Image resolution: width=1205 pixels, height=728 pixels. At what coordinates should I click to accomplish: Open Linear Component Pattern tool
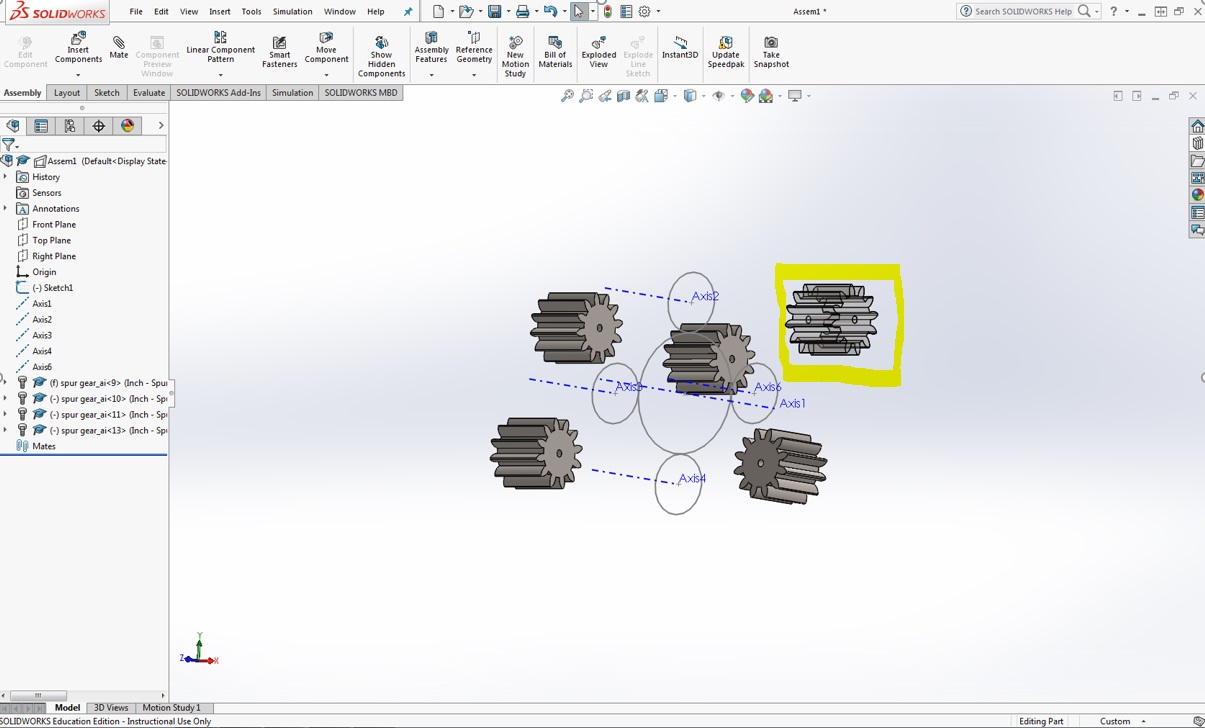click(x=220, y=49)
